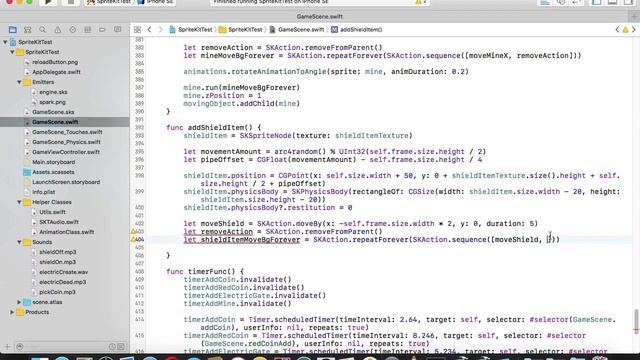
Task: Open GameScene_Touches.swift file
Action: 67,132
